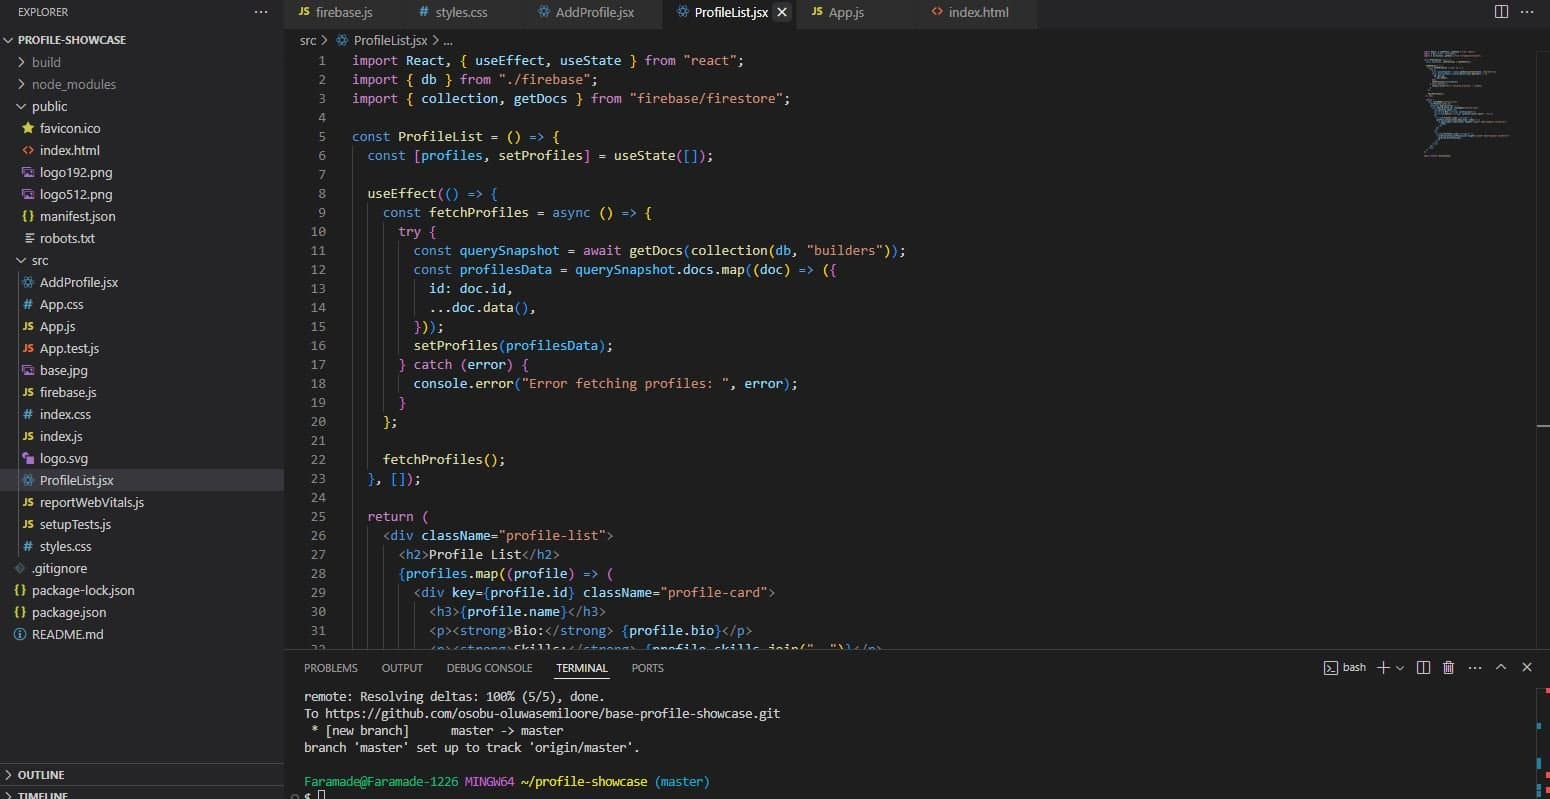Maximize terminal panel with the up chevron
1550x799 pixels.
(x=1501, y=667)
